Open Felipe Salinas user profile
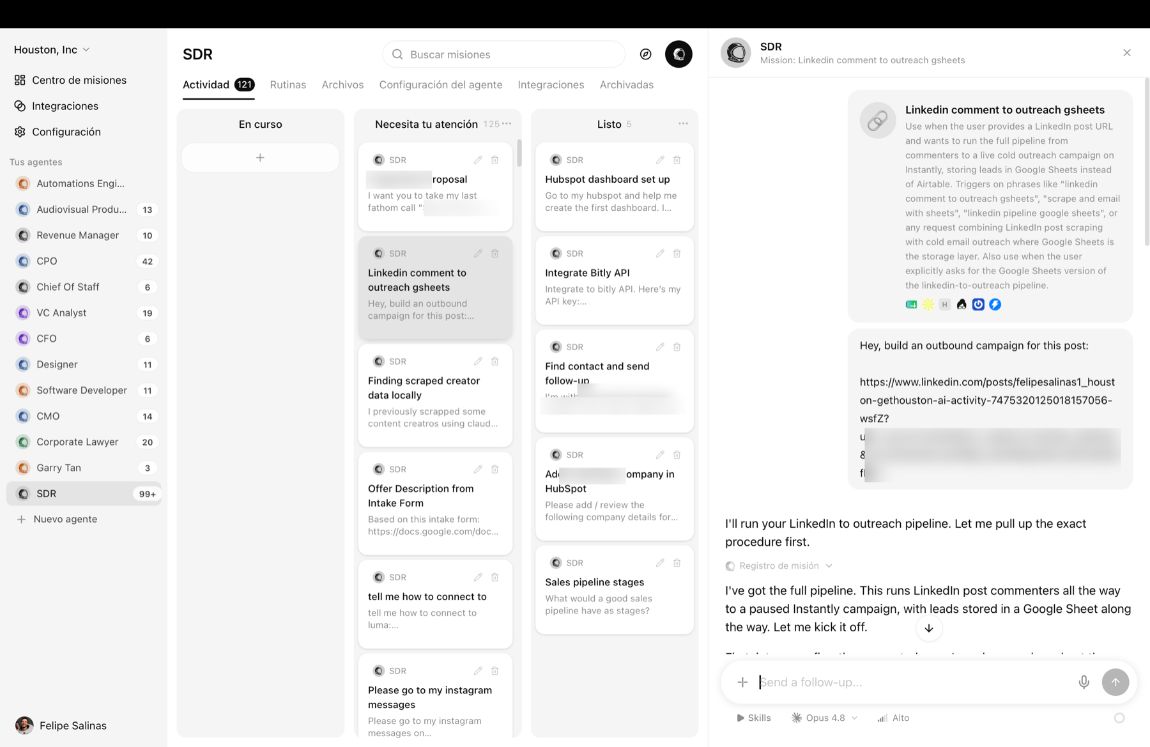This screenshot has height=747, width=1150. pos(62,725)
